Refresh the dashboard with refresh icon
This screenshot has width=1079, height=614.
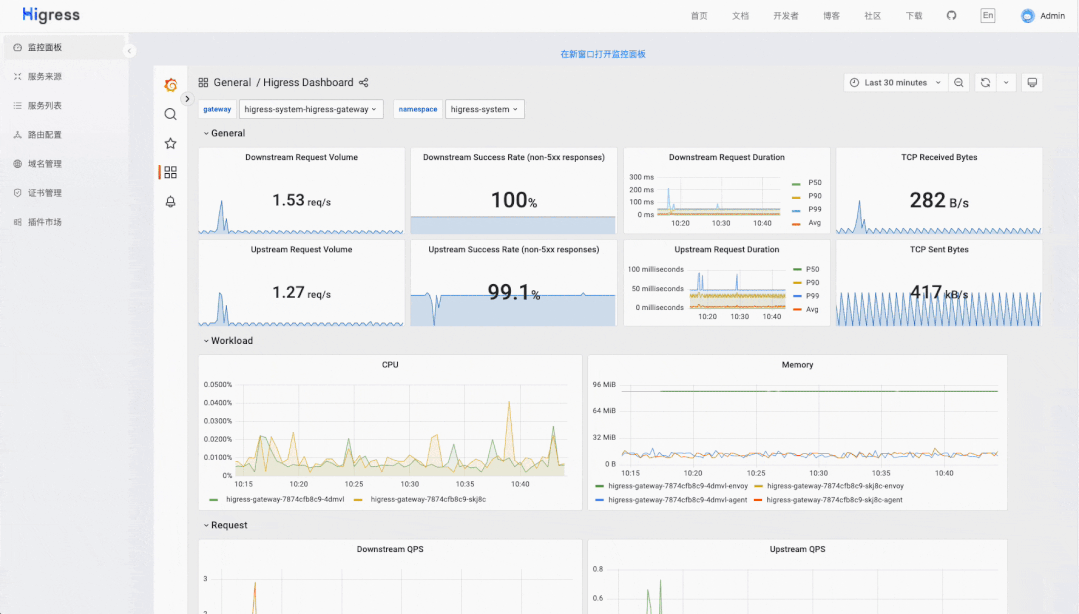[x=985, y=83]
